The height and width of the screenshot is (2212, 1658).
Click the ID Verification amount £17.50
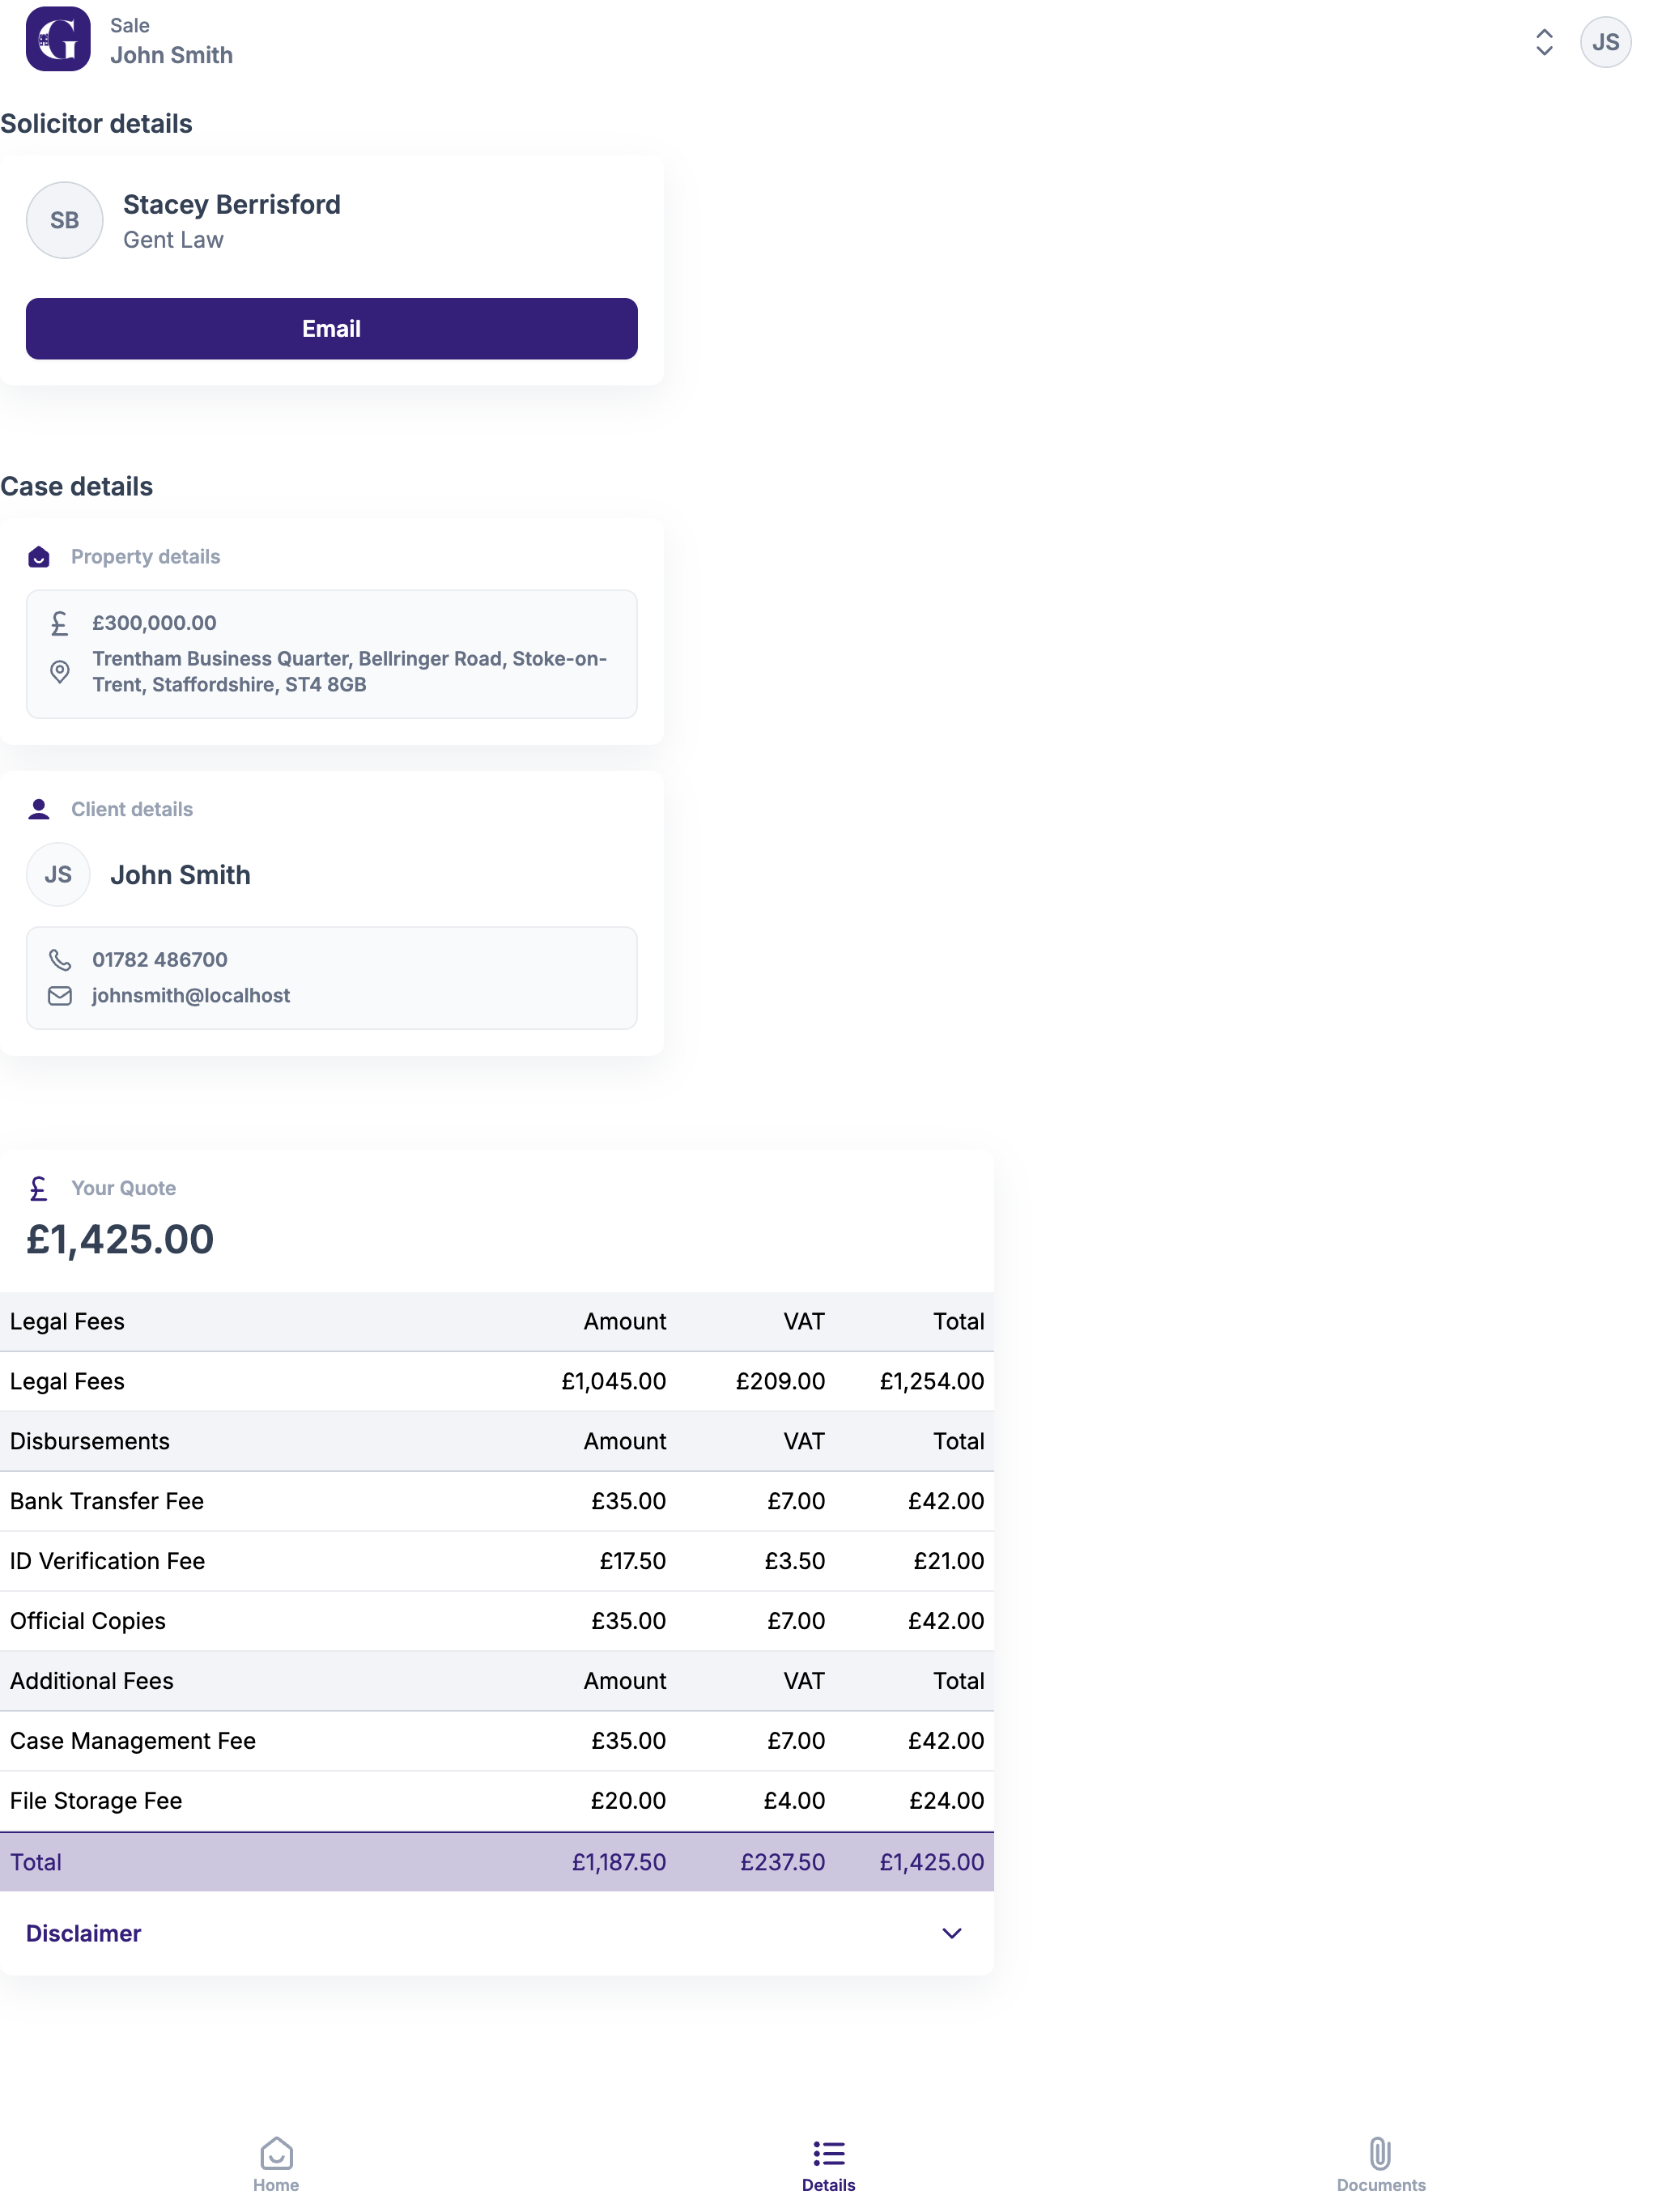click(632, 1562)
